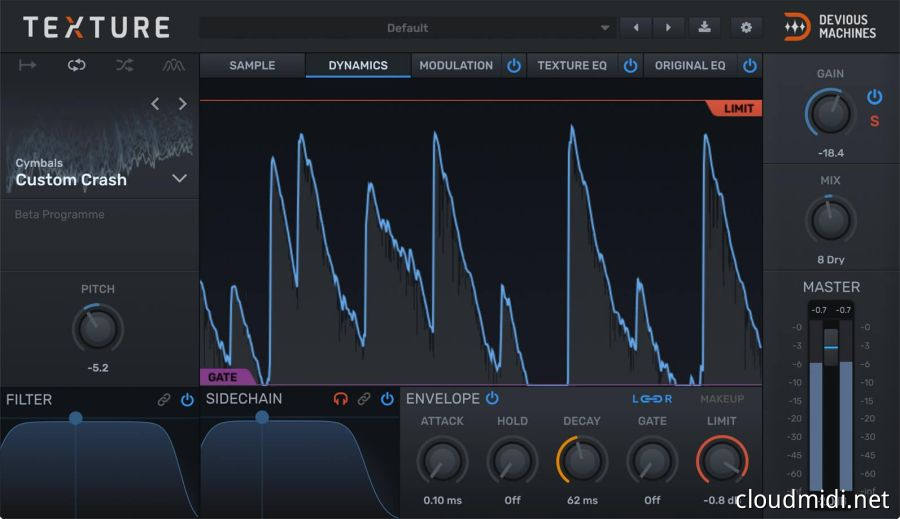Click the -5.2 pitch value
Image resolution: width=900 pixels, height=519 pixels.
pyautogui.click(x=98, y=367)
